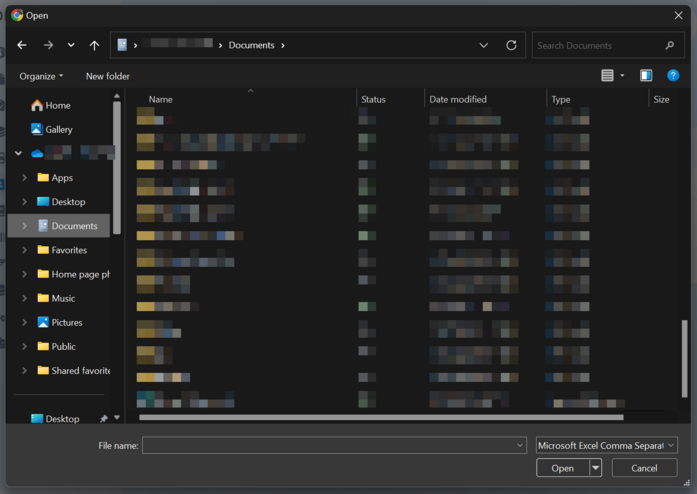The height and width of the screenshot is (494, 697).
Task: Click the Forward navigation arrow
Action: coord(48,46)
